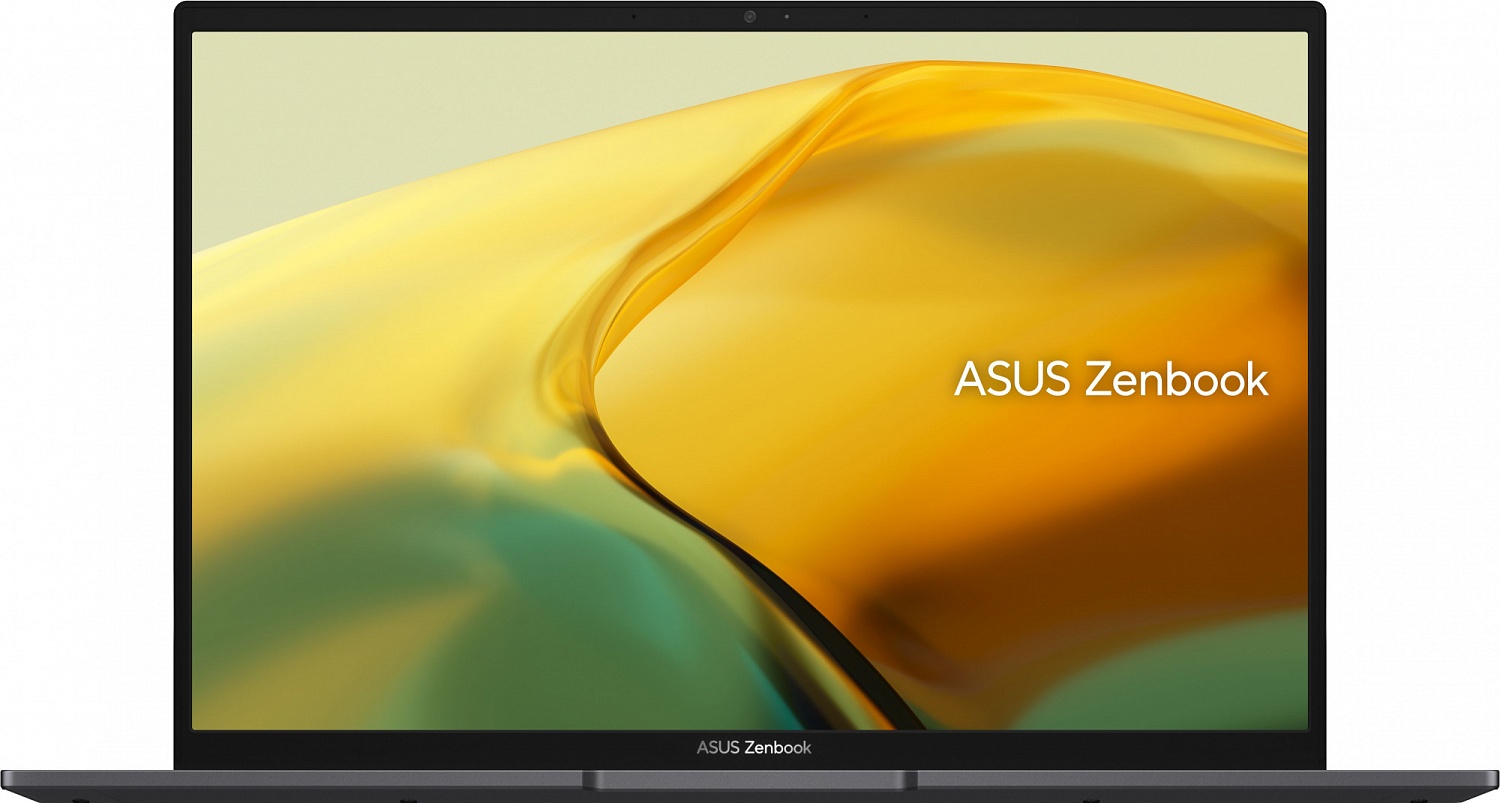Click the microphone hole on the top bezel
The width and height of the screenshot is (1500, 803).
click(634, 16)
